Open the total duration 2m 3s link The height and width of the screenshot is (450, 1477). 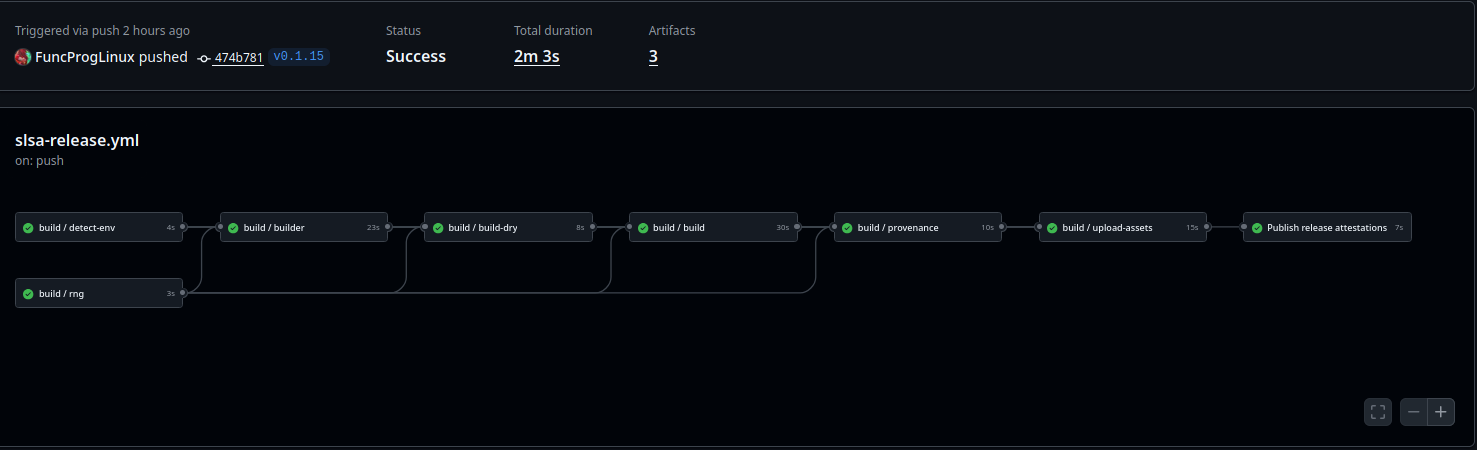(536, 57)
